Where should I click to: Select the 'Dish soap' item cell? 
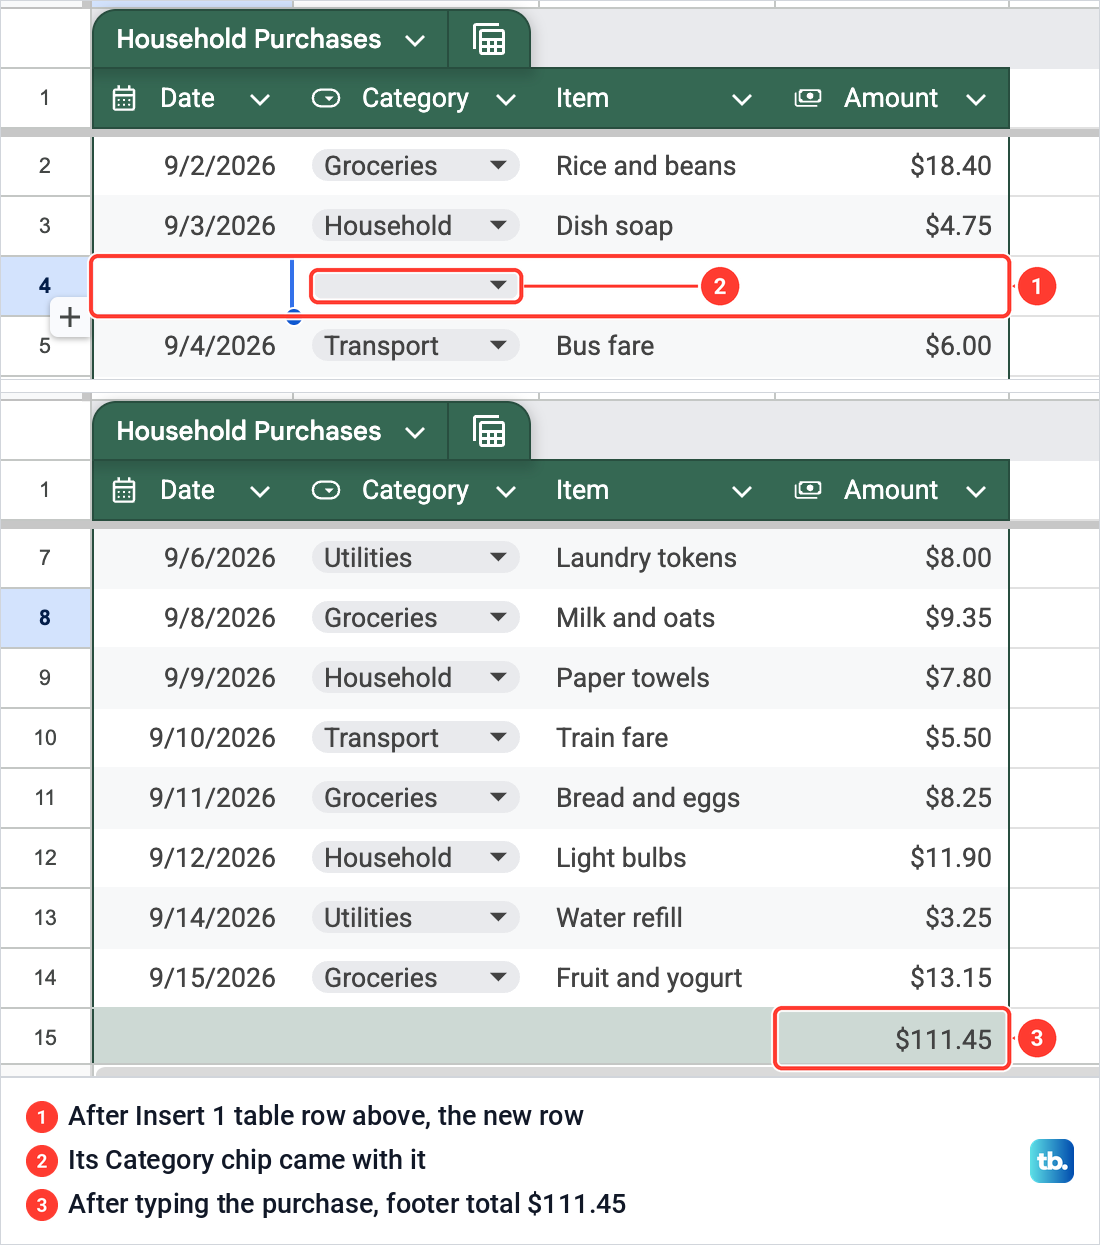coord(655,226)
